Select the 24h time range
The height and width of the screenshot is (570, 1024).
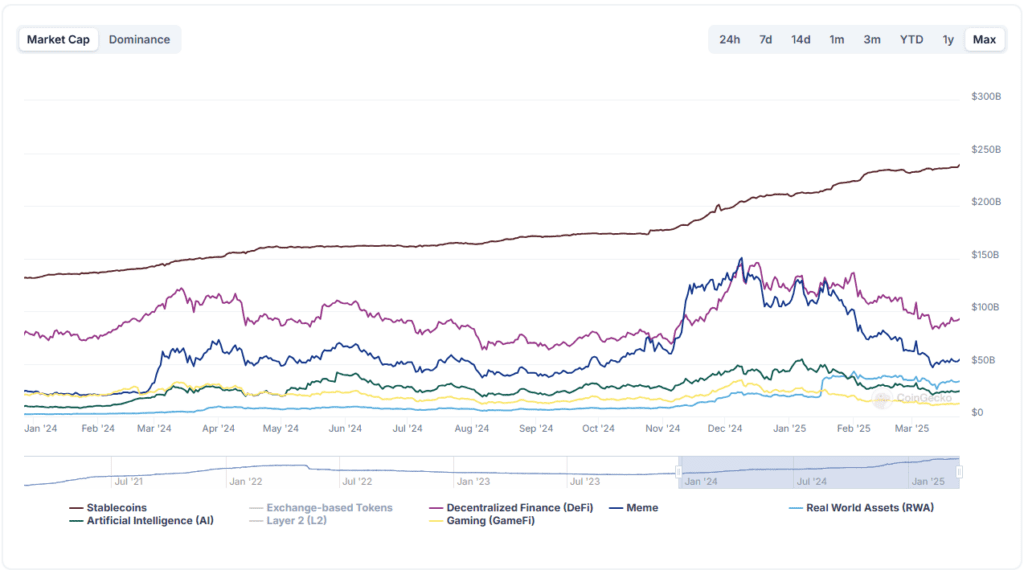(729, 40)
